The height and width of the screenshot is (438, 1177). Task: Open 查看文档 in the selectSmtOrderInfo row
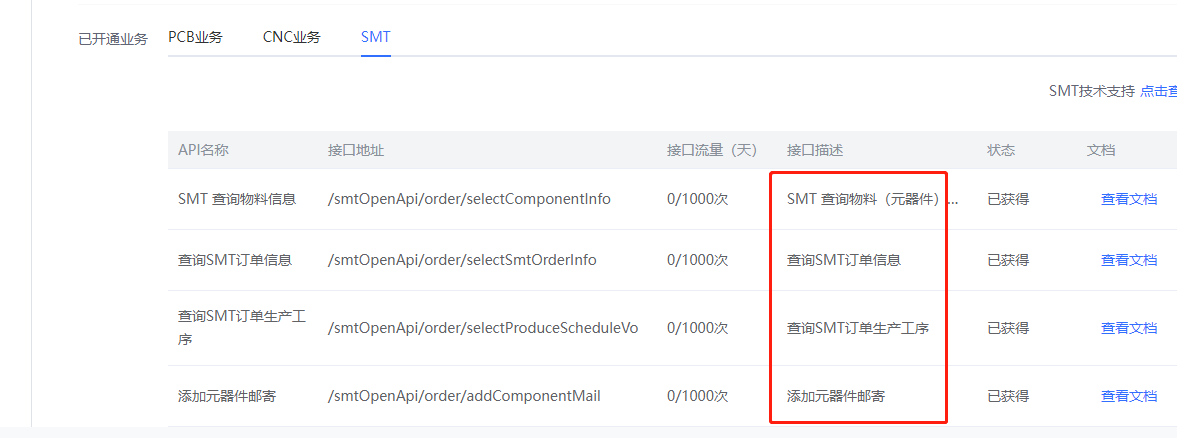1128,260
